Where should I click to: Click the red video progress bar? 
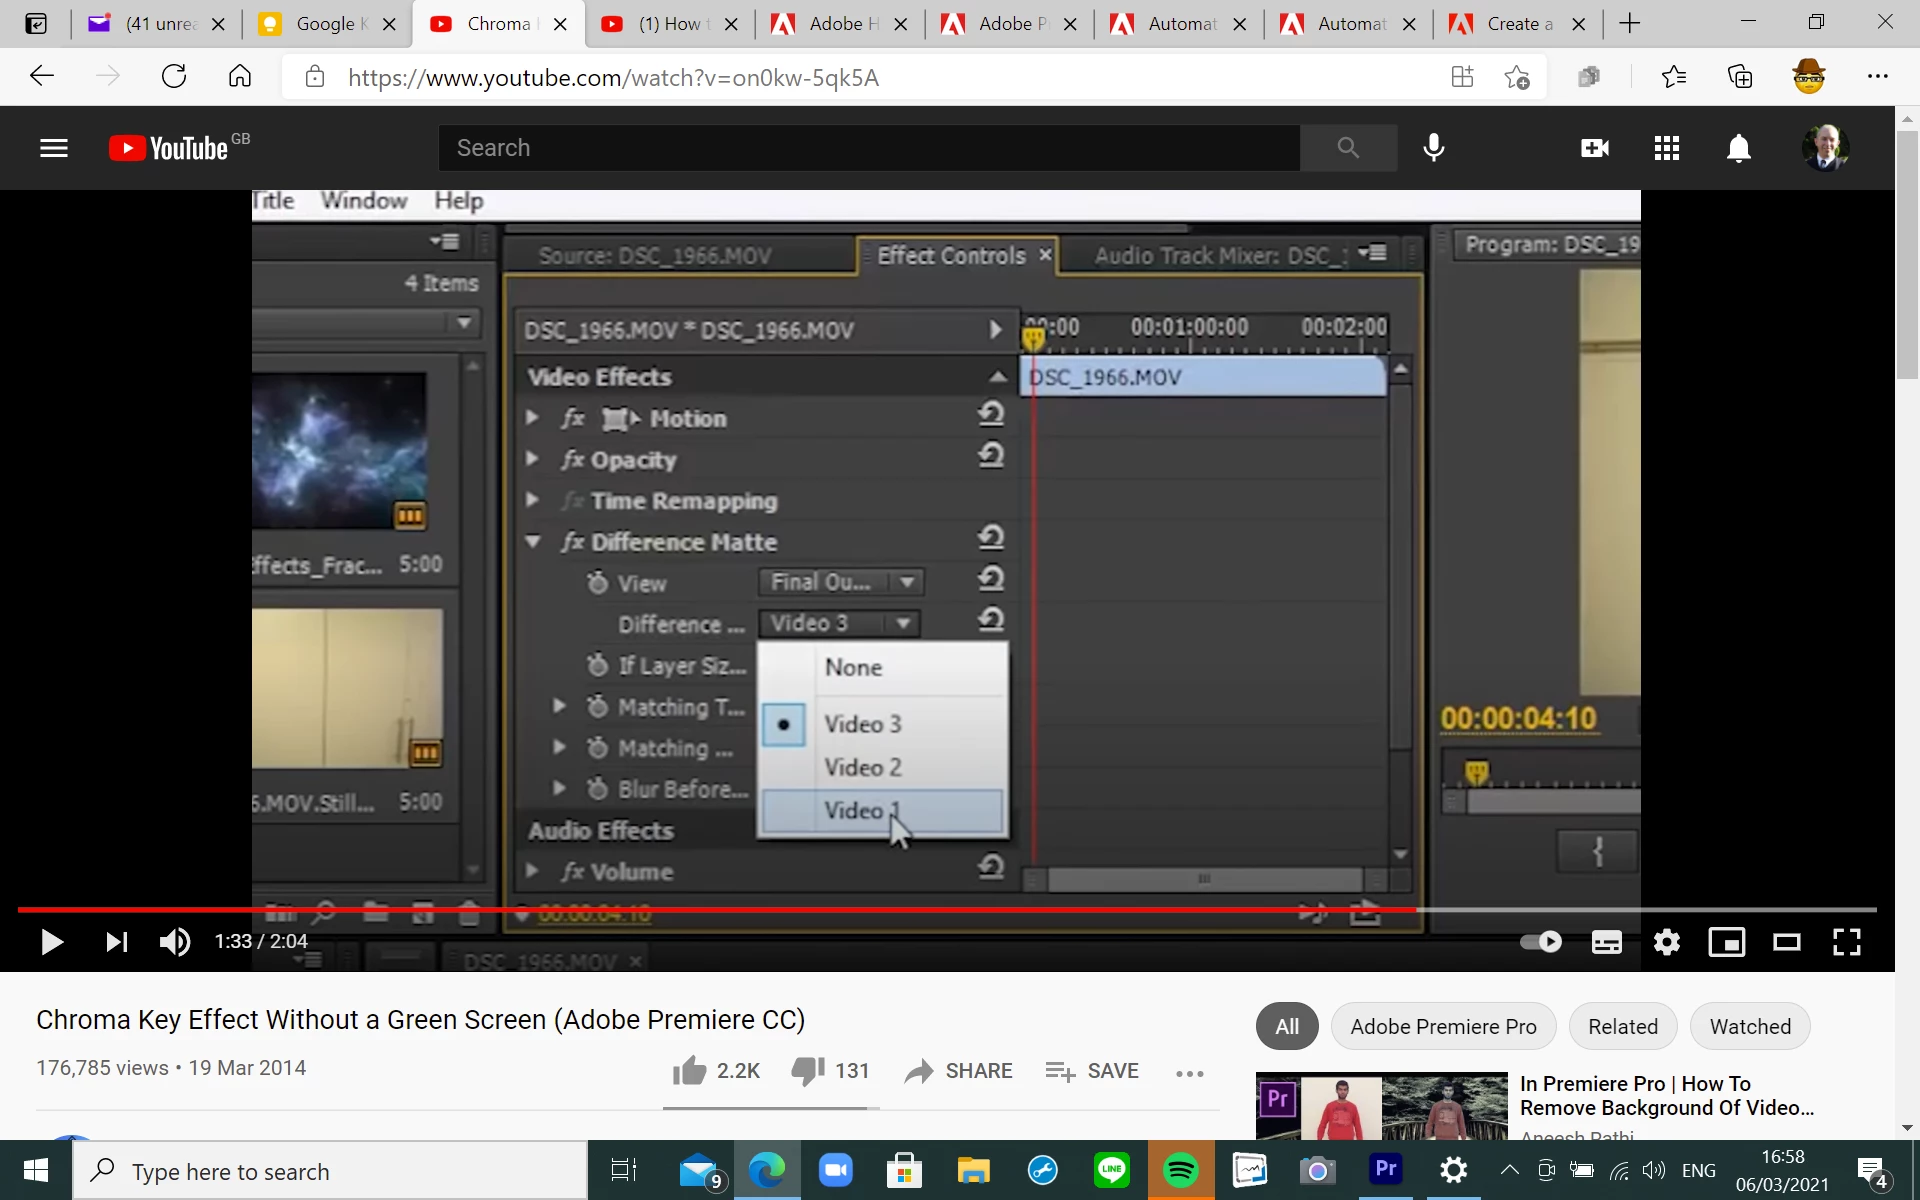pyautogui.click(x=700, y=910)
